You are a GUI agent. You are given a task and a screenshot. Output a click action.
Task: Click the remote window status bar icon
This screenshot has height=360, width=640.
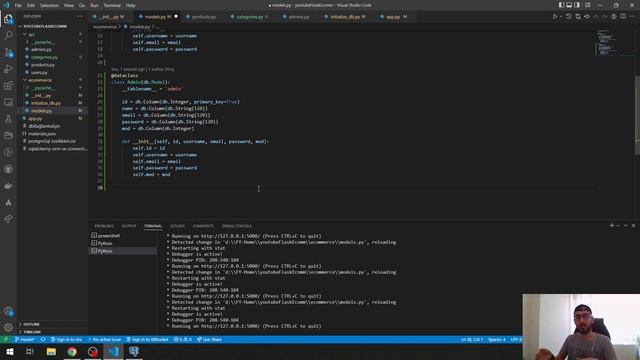(5, 340)
